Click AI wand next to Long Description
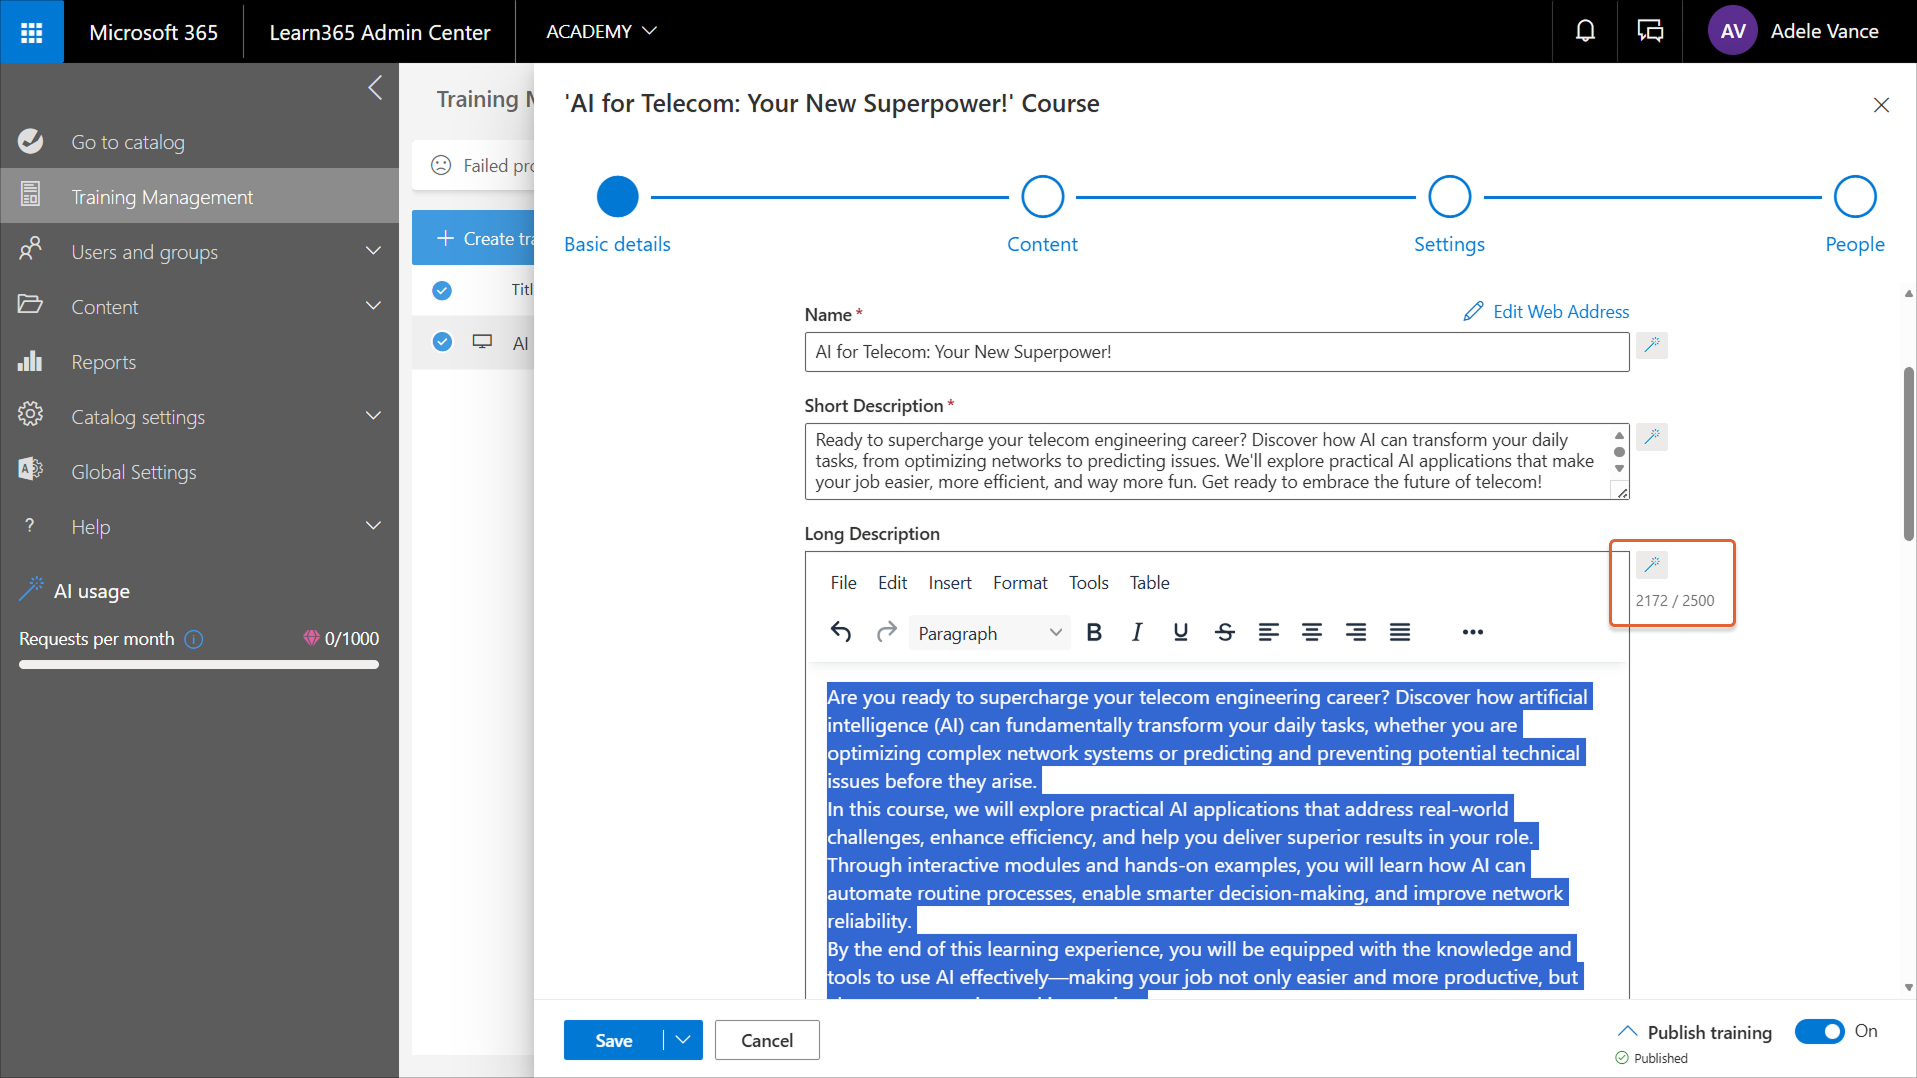This screenshot has height=1078, width=1917. coord(1651,565)
